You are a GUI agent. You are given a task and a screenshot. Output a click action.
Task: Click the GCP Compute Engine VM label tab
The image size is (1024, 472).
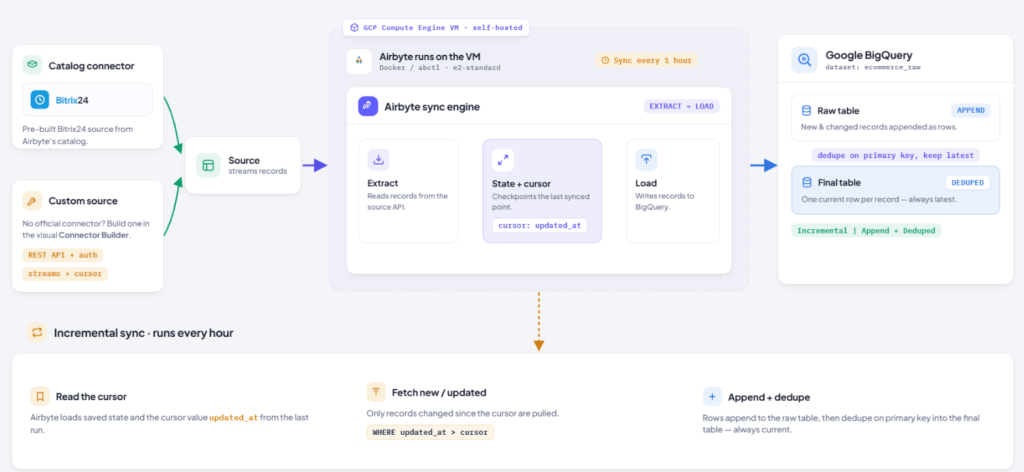(436, 27)
